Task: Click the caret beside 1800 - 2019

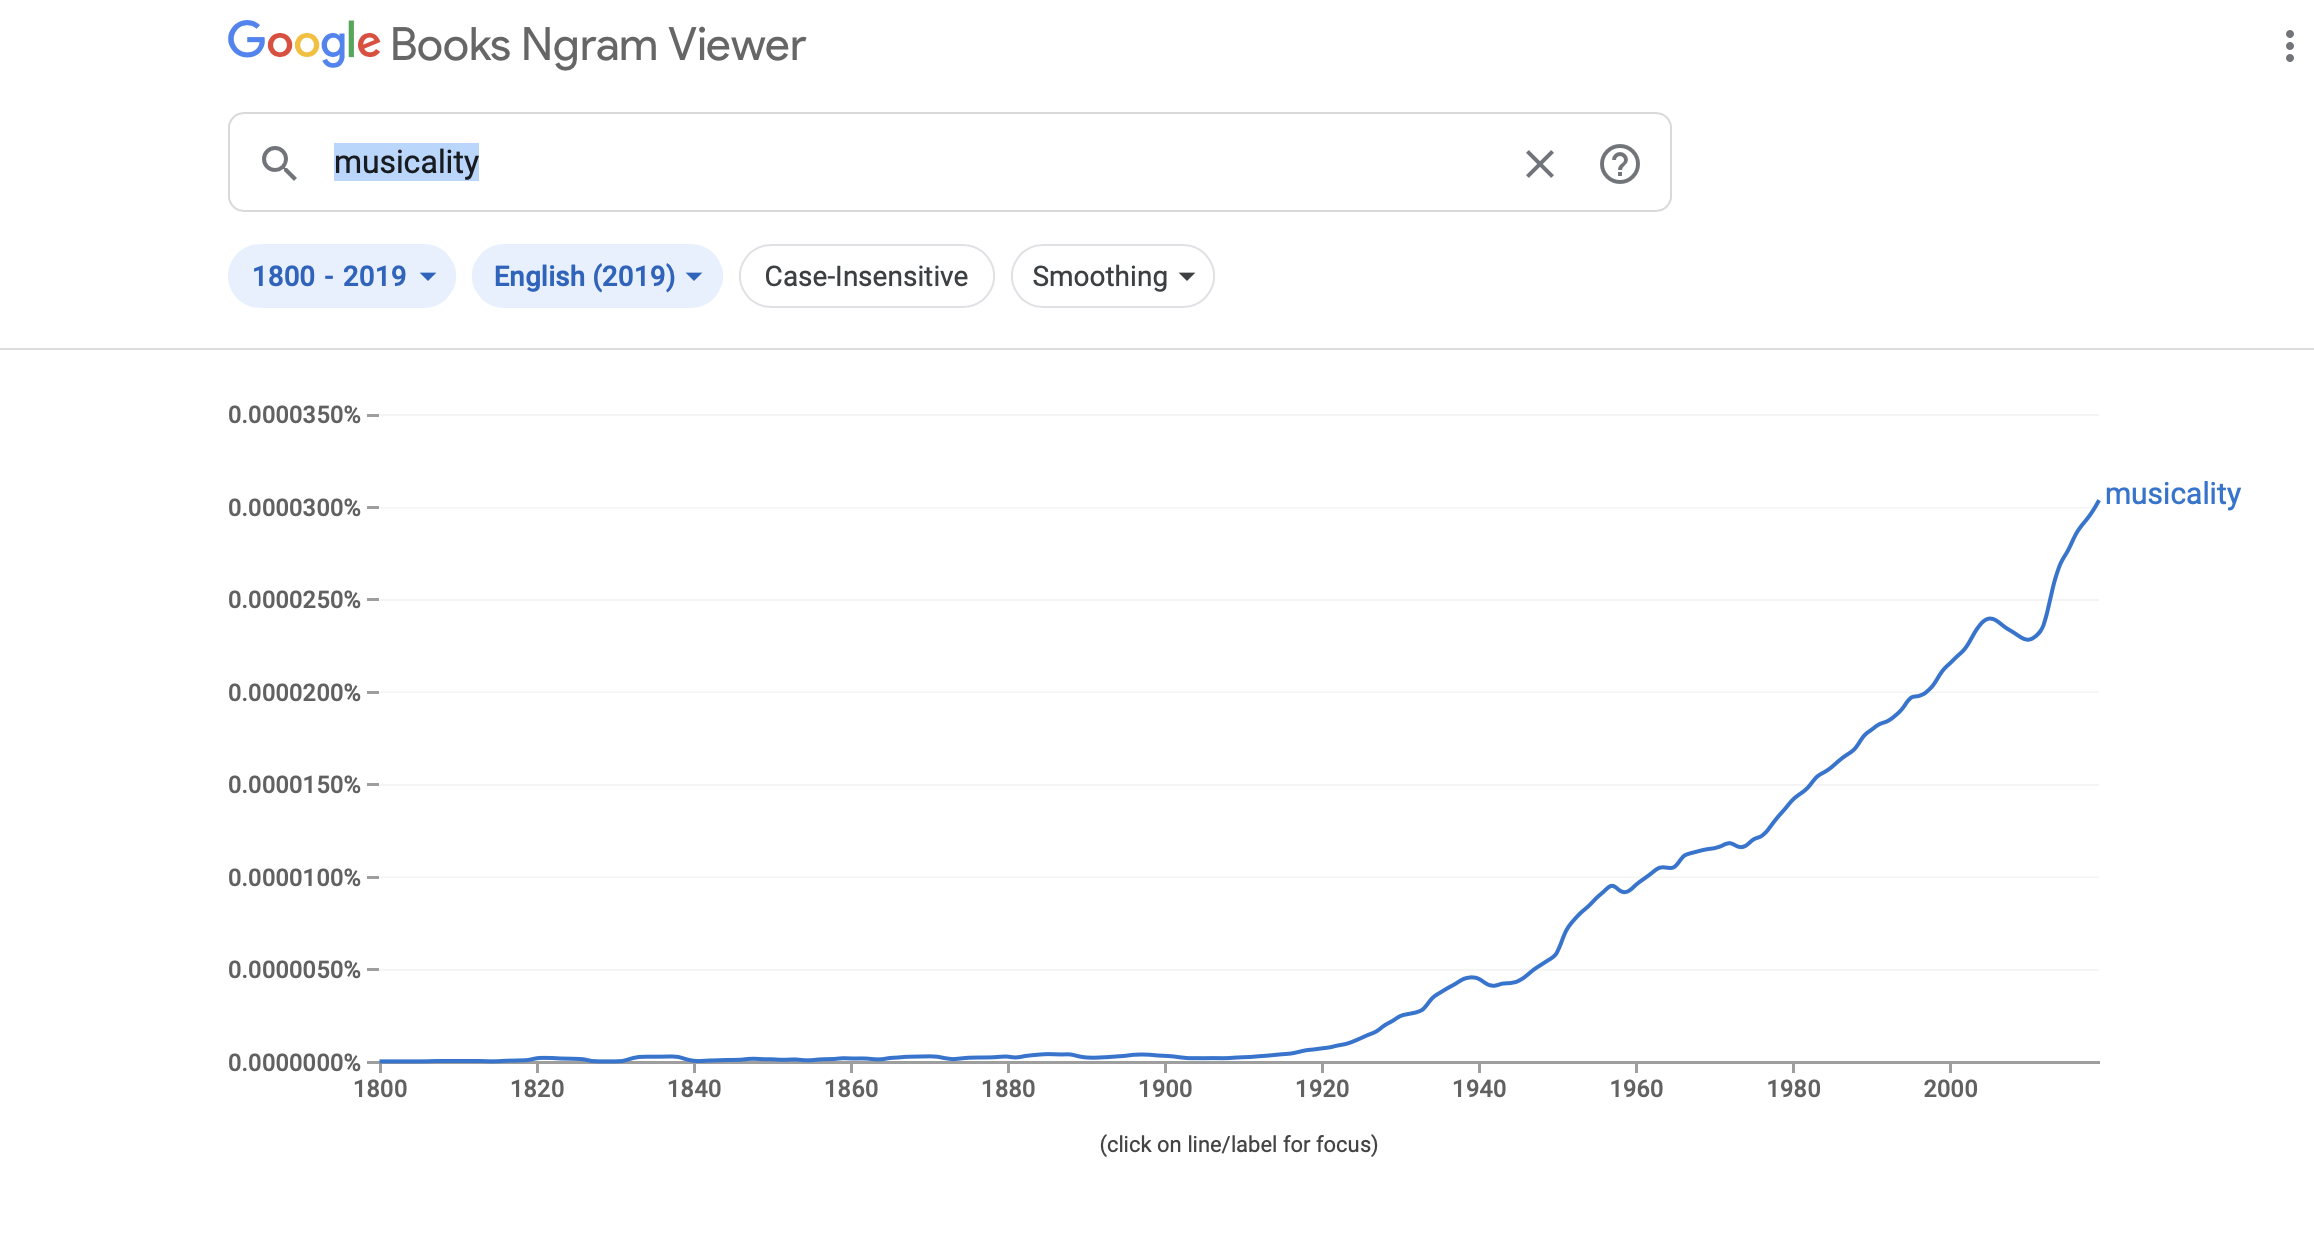Action: click(428, 277)
